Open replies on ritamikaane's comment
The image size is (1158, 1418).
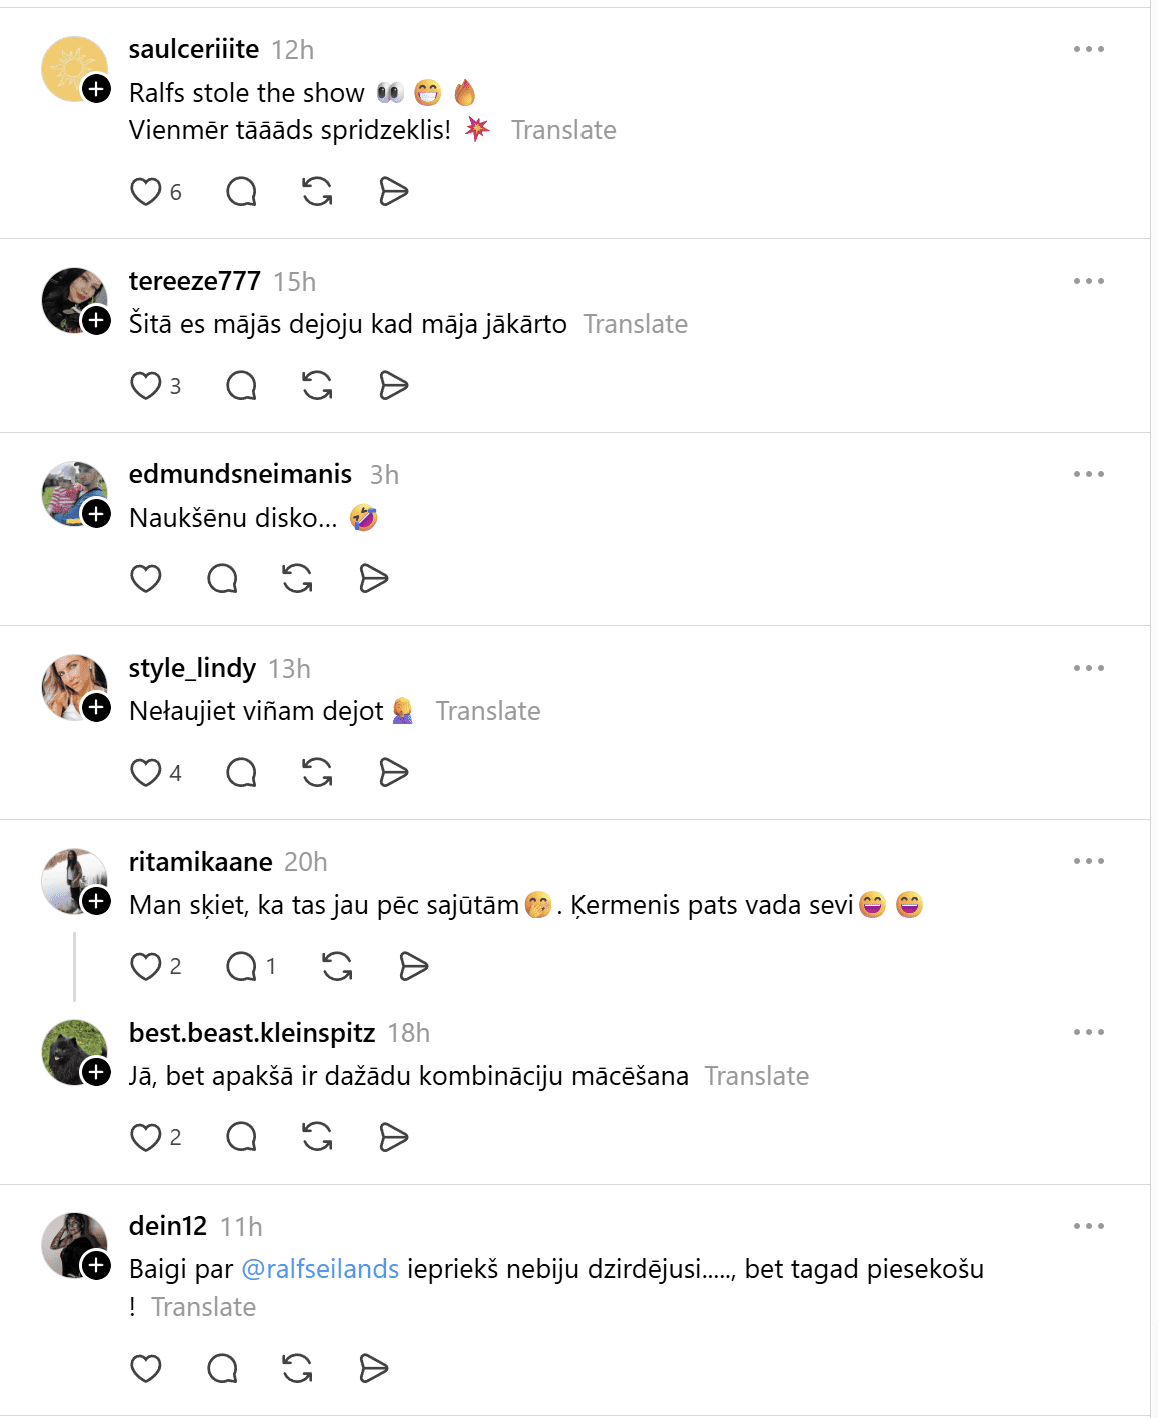241,966
